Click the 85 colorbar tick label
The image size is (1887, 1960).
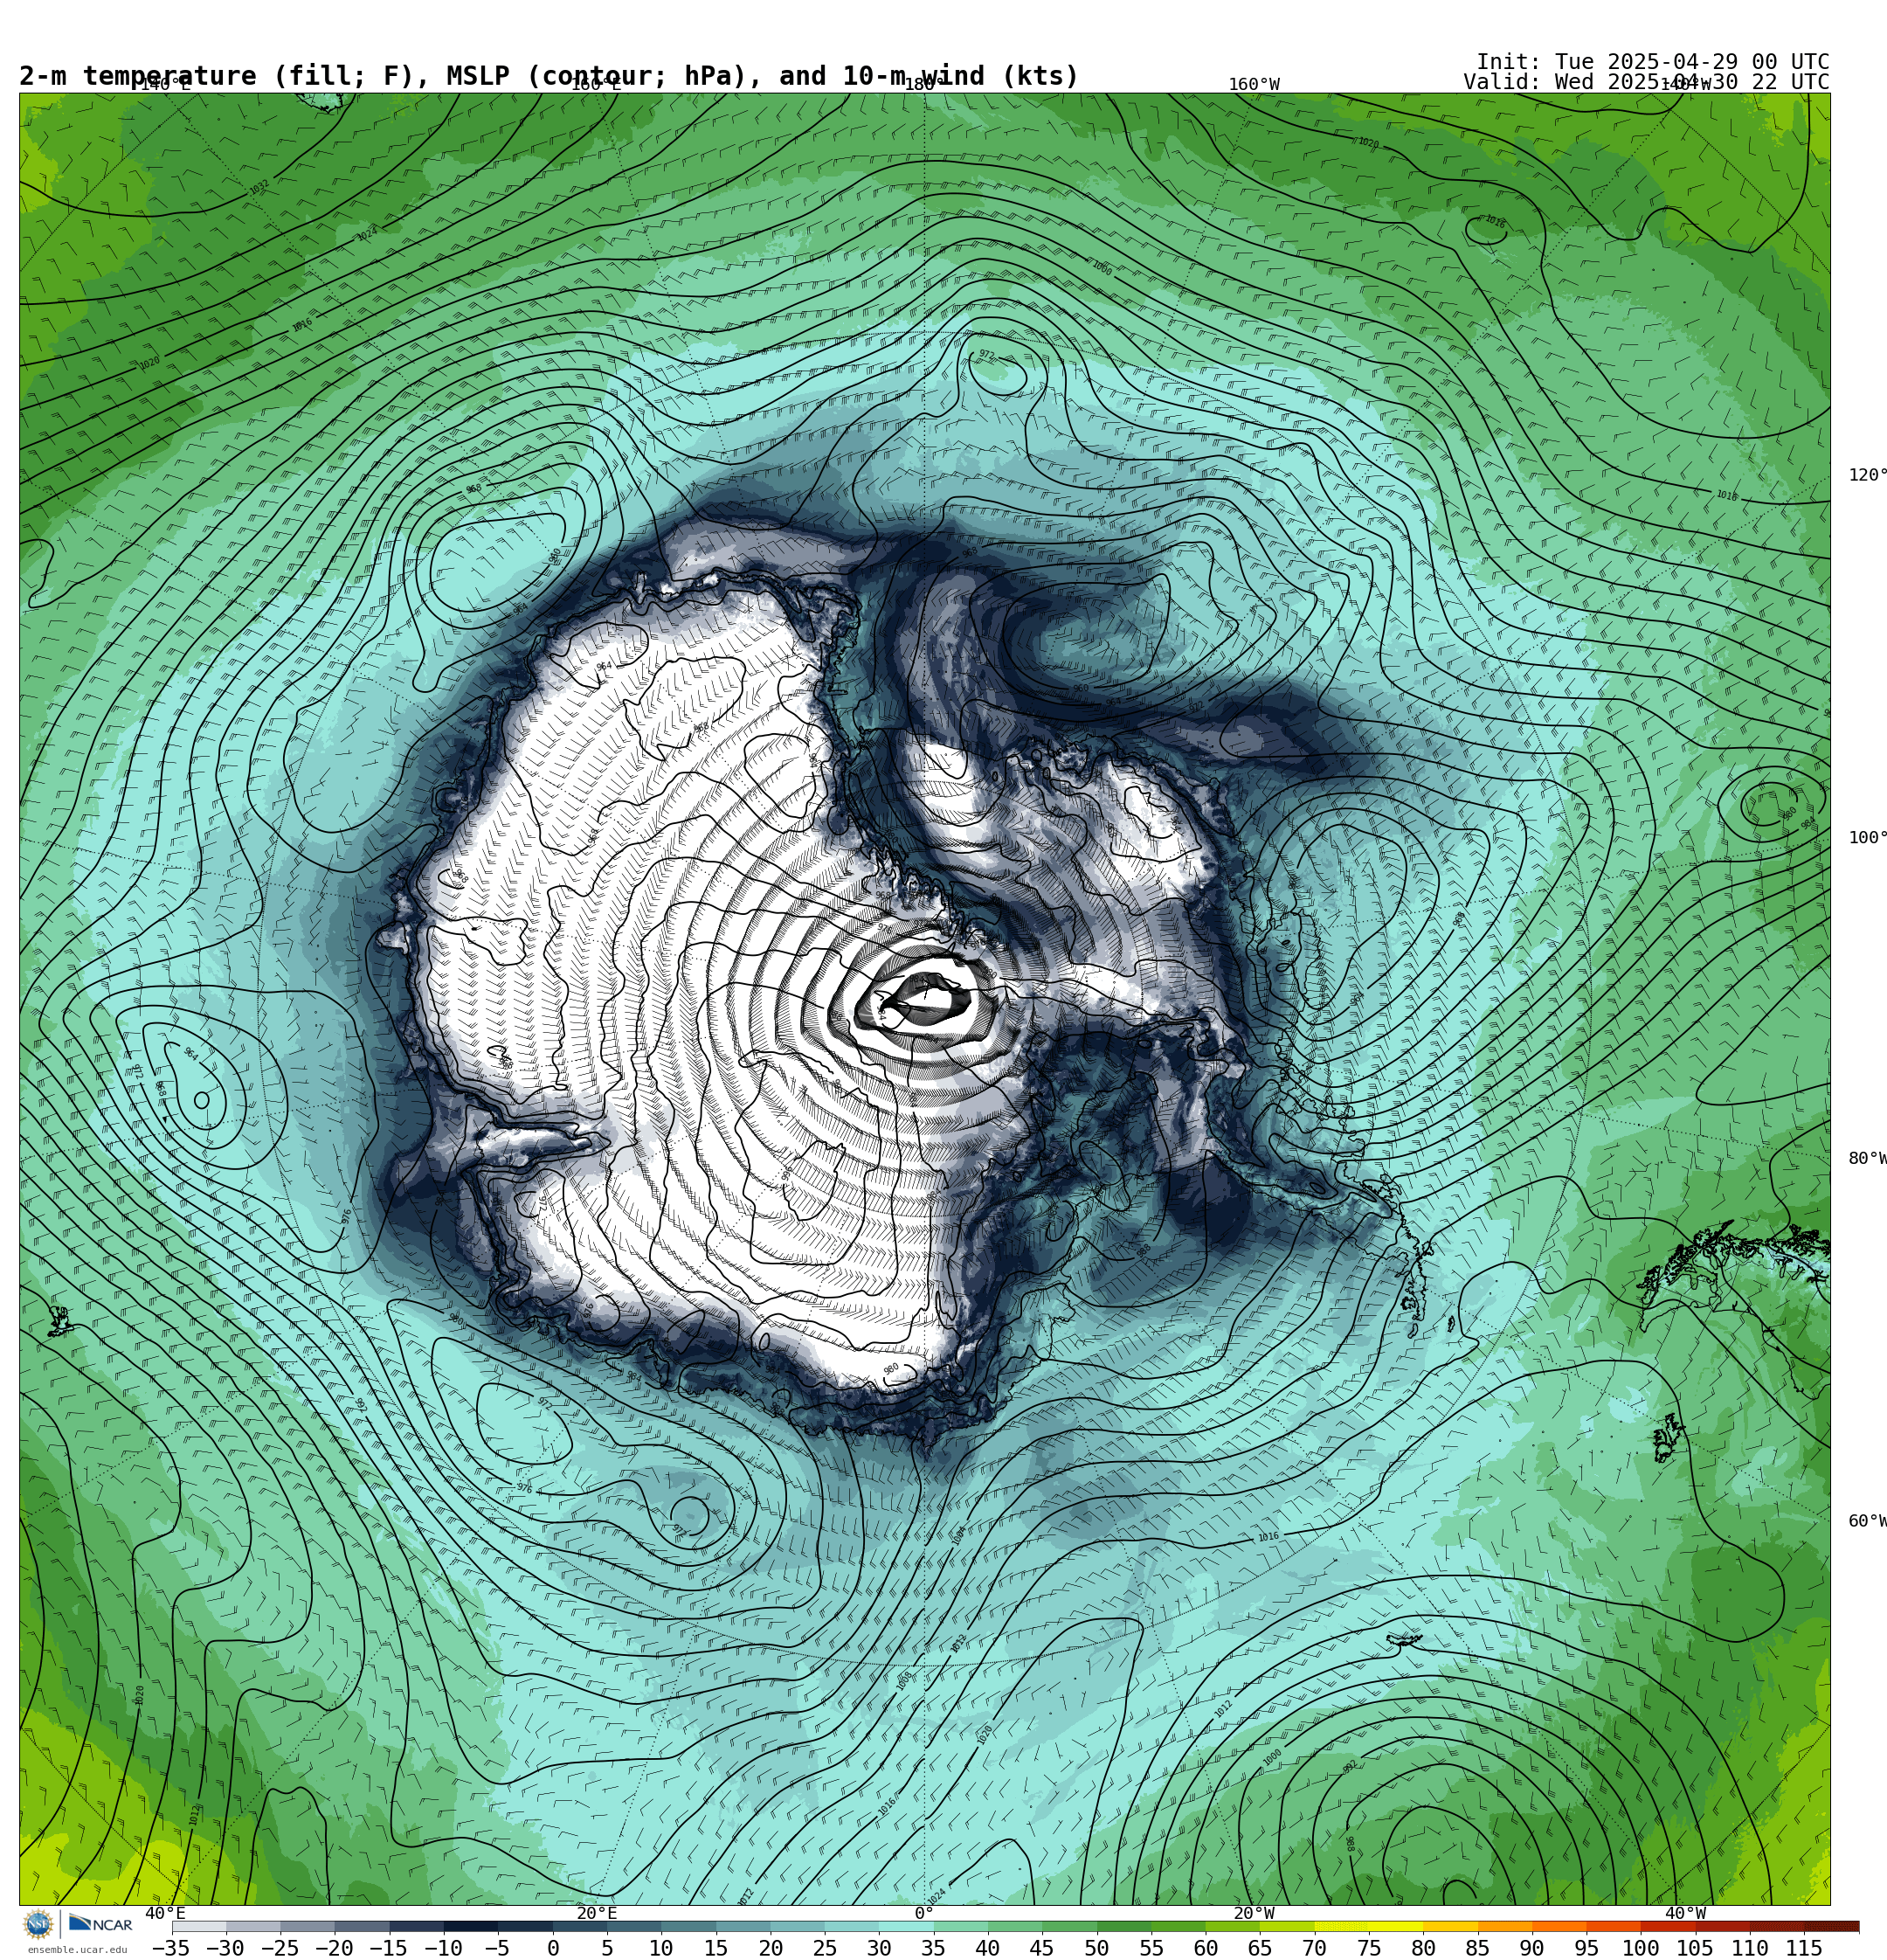point(1477,1948)
